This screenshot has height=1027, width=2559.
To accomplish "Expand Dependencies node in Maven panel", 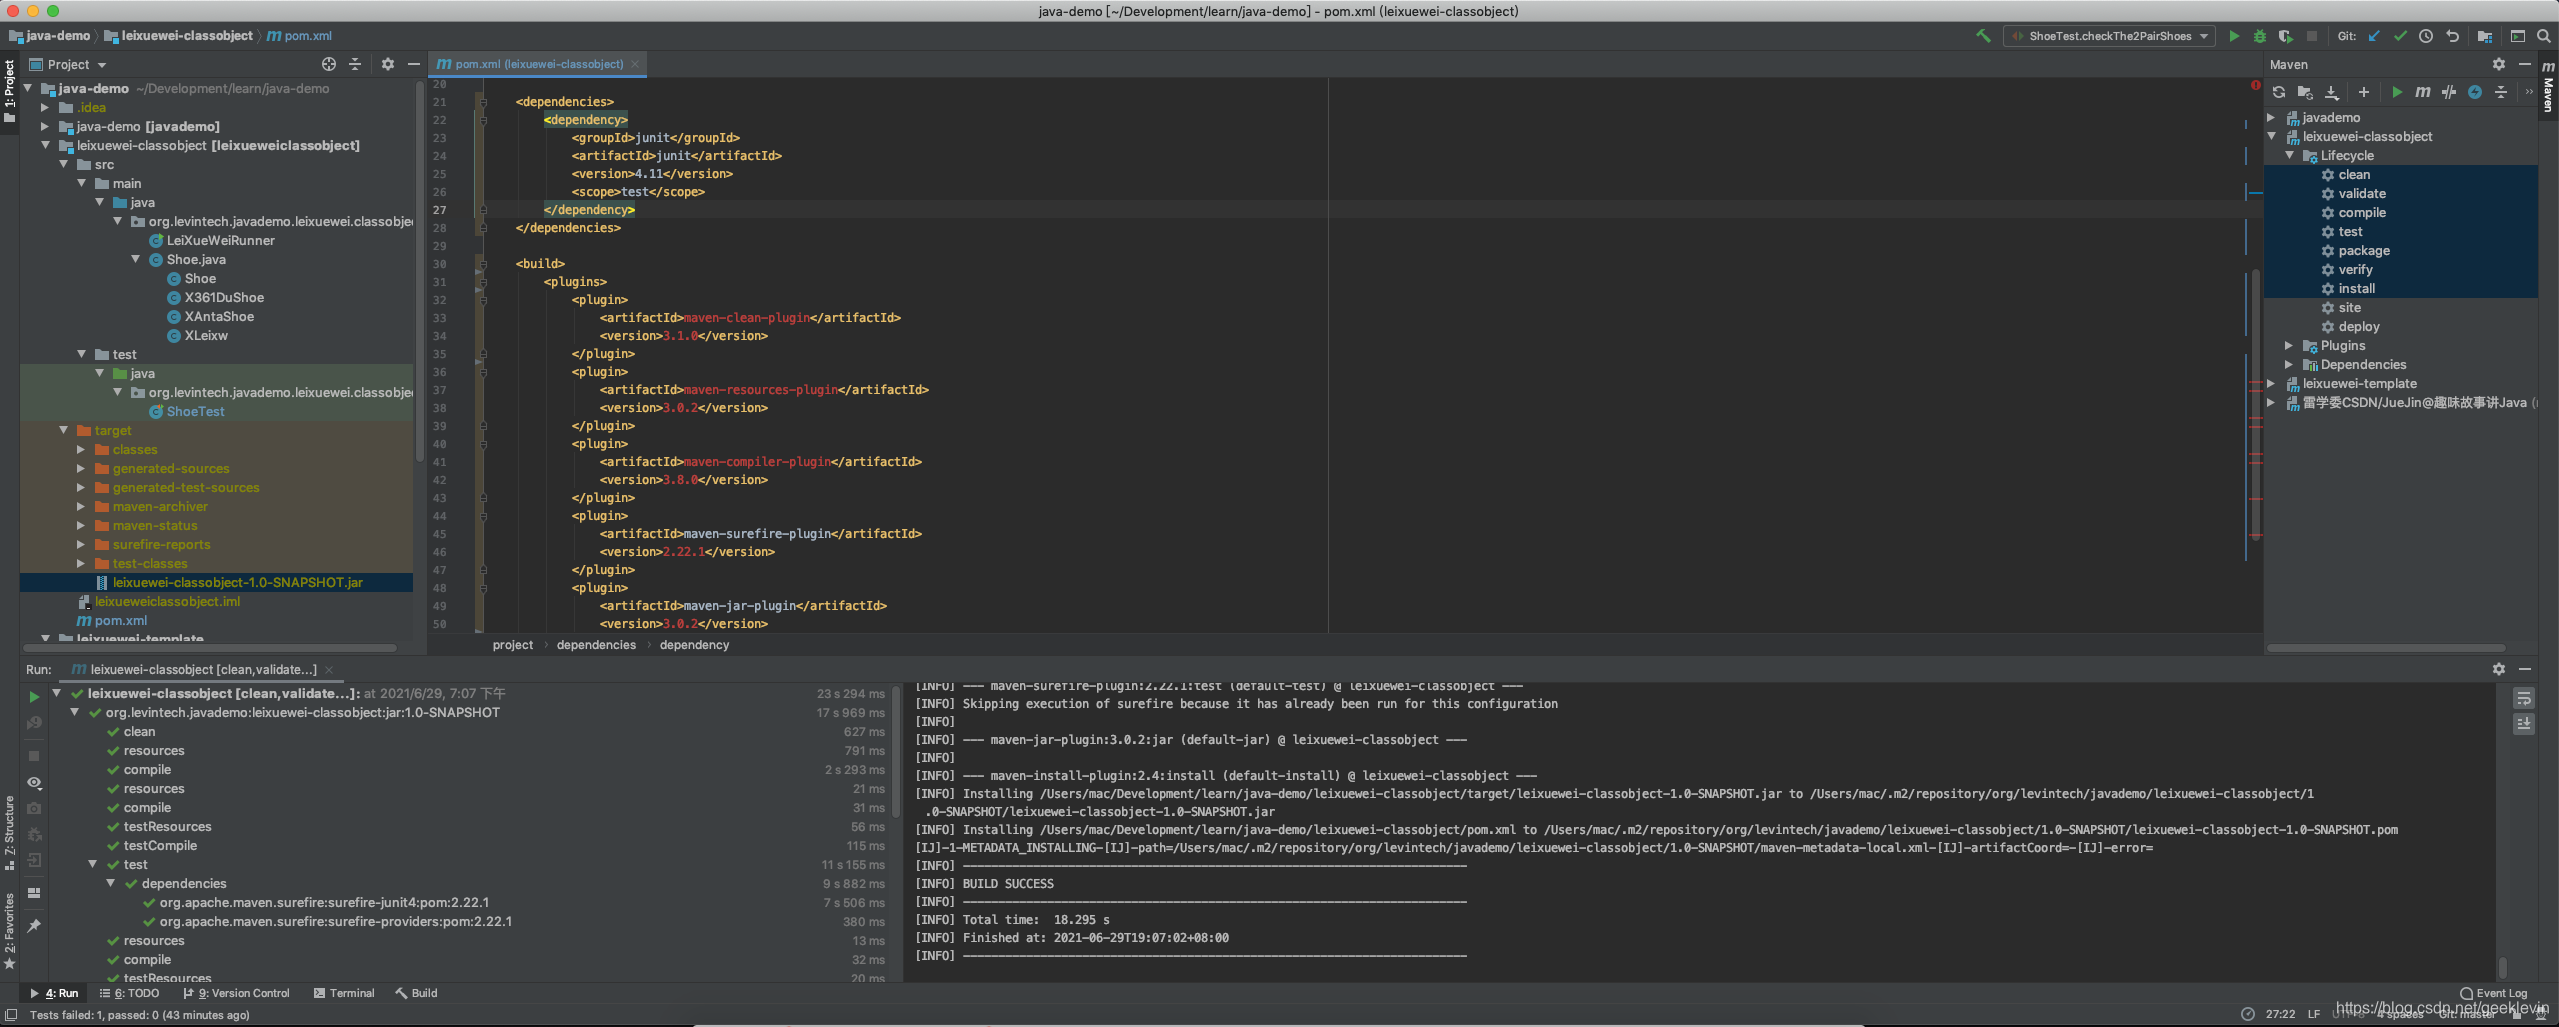I will click(x=2289, y=365).
